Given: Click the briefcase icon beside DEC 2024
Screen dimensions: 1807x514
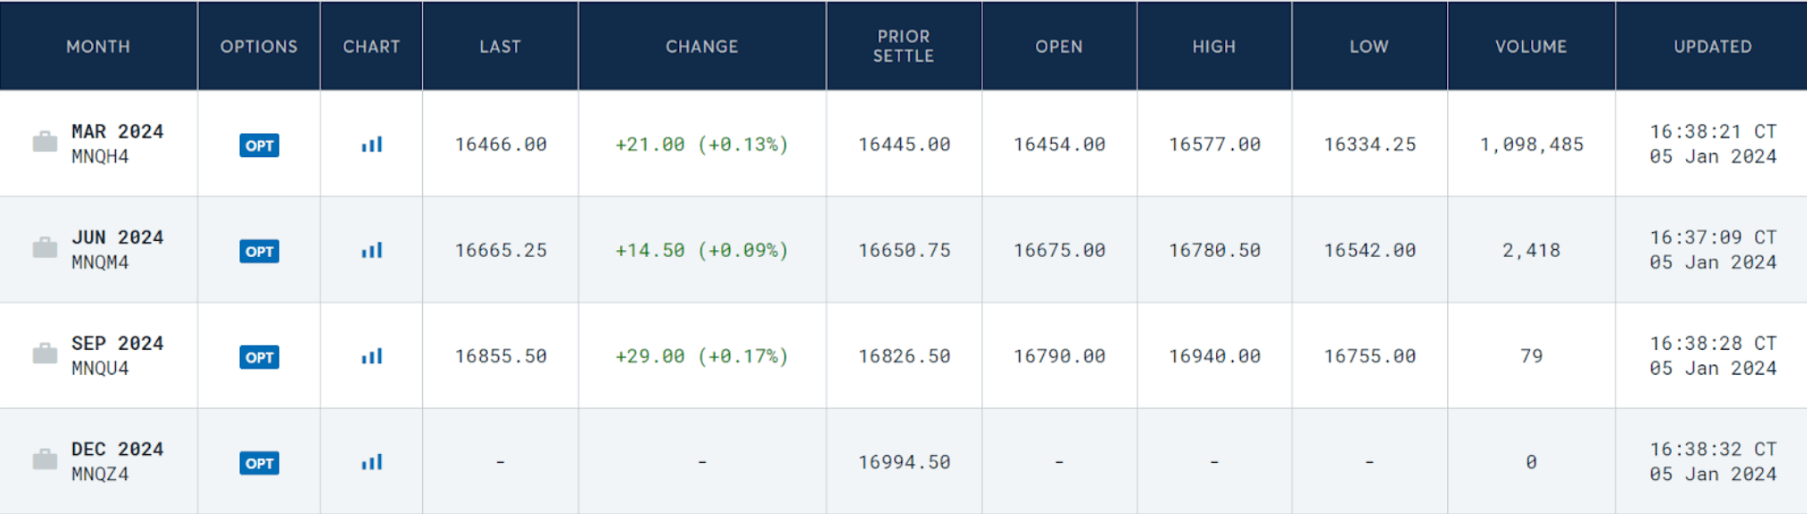Looking at the screenshot, I should tap(45, 460).
